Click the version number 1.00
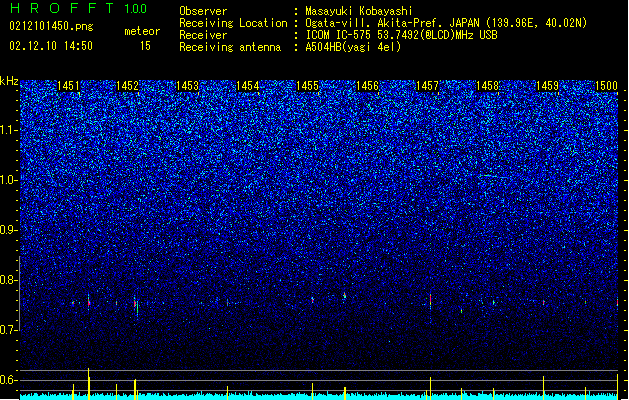This screenshot has height=400, width=629. [136, 9]
